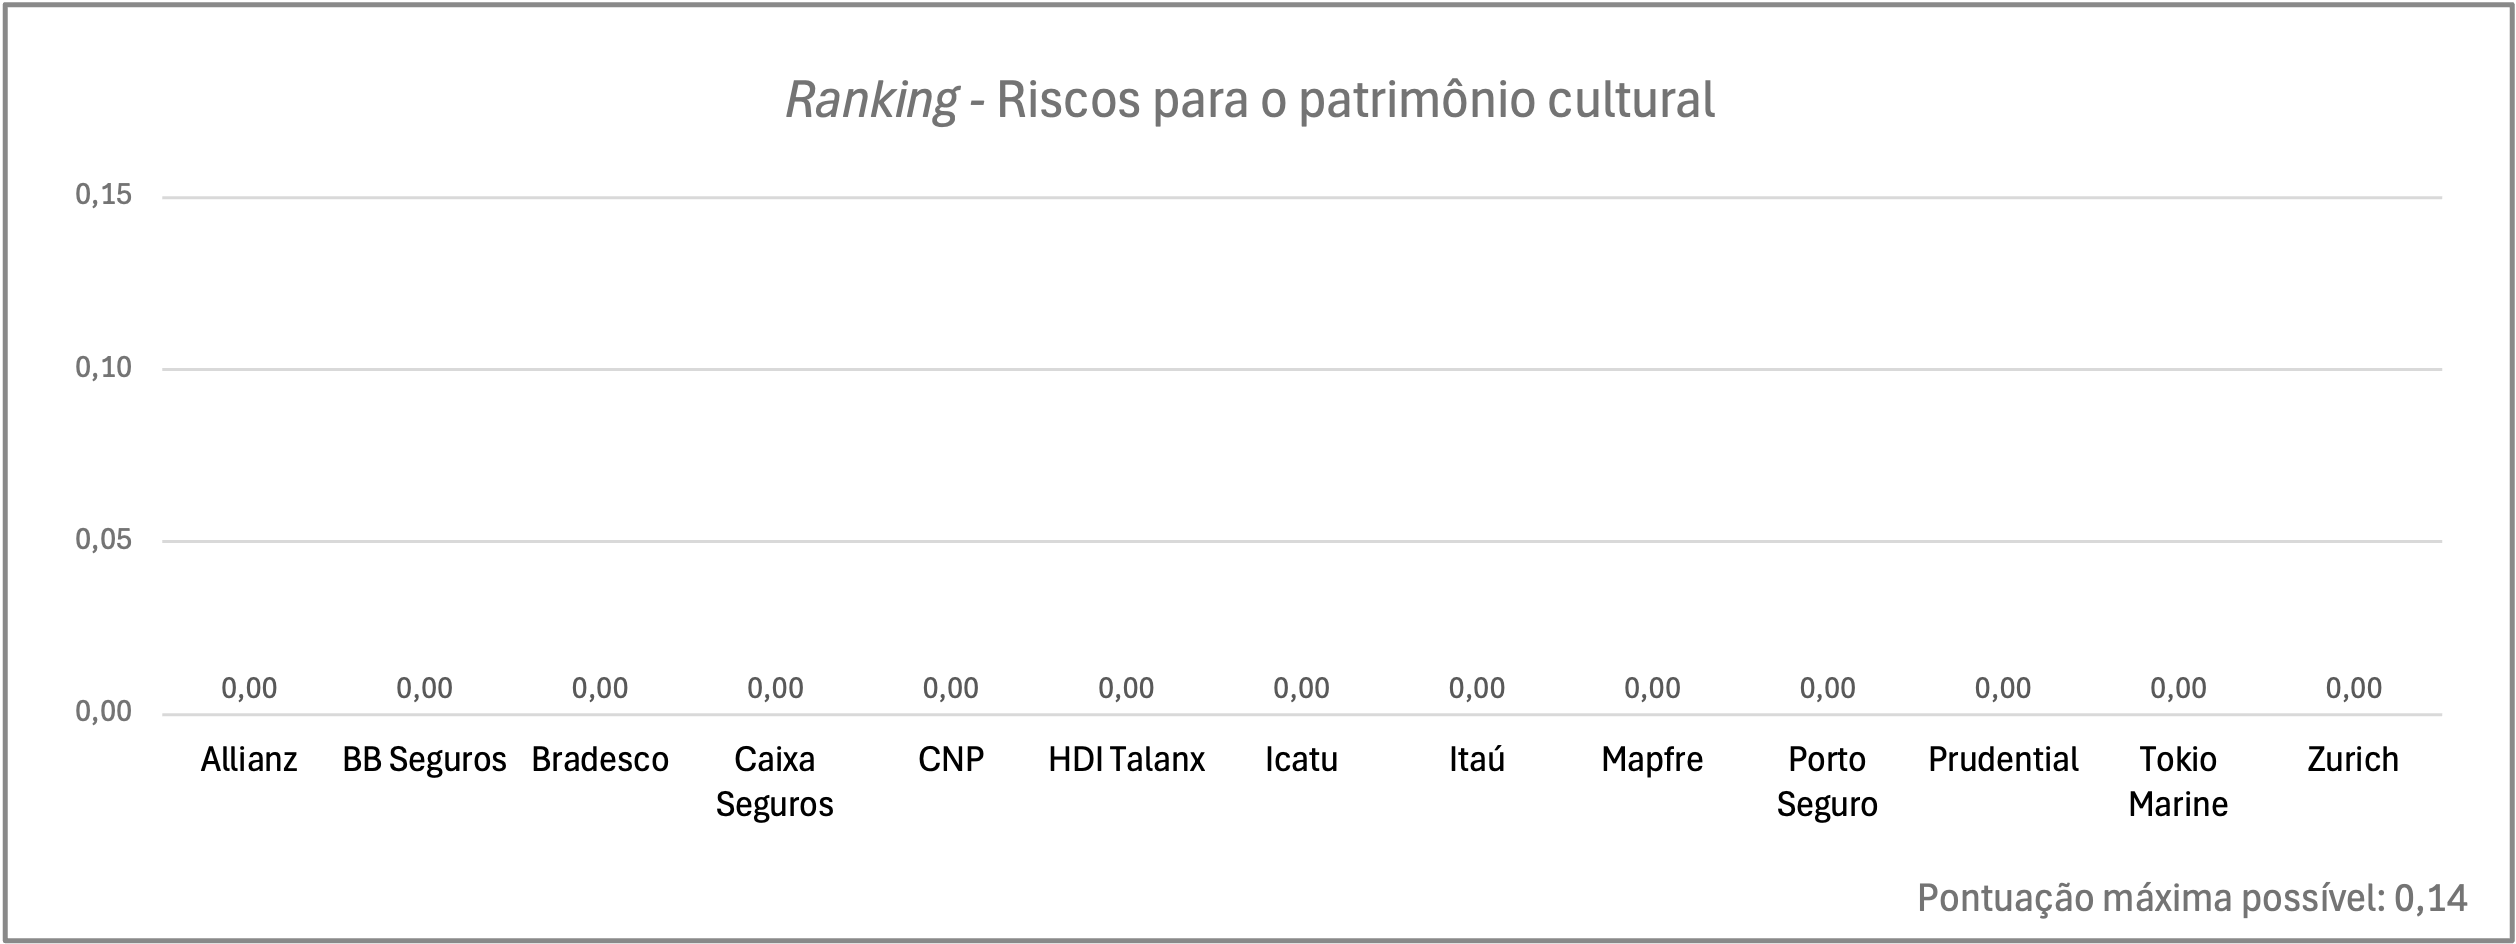Select the BB Seguros axis label
Screen dimensions: 2516x944
[424, 760]
